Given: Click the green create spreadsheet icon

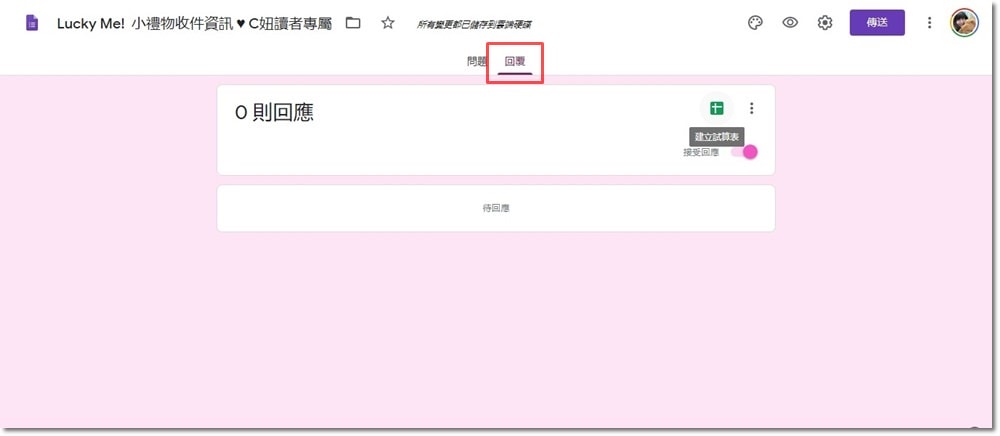Looking at the screenshot, I should 716,109.
